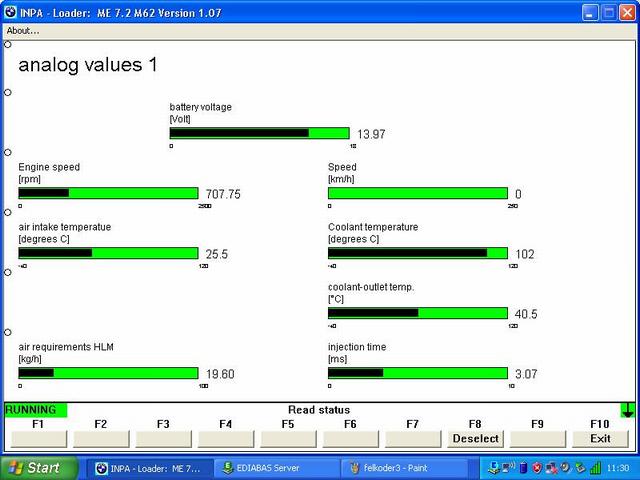
Task: Click the EDIABAS Server taskbar icon
Action: coord(229,467)
